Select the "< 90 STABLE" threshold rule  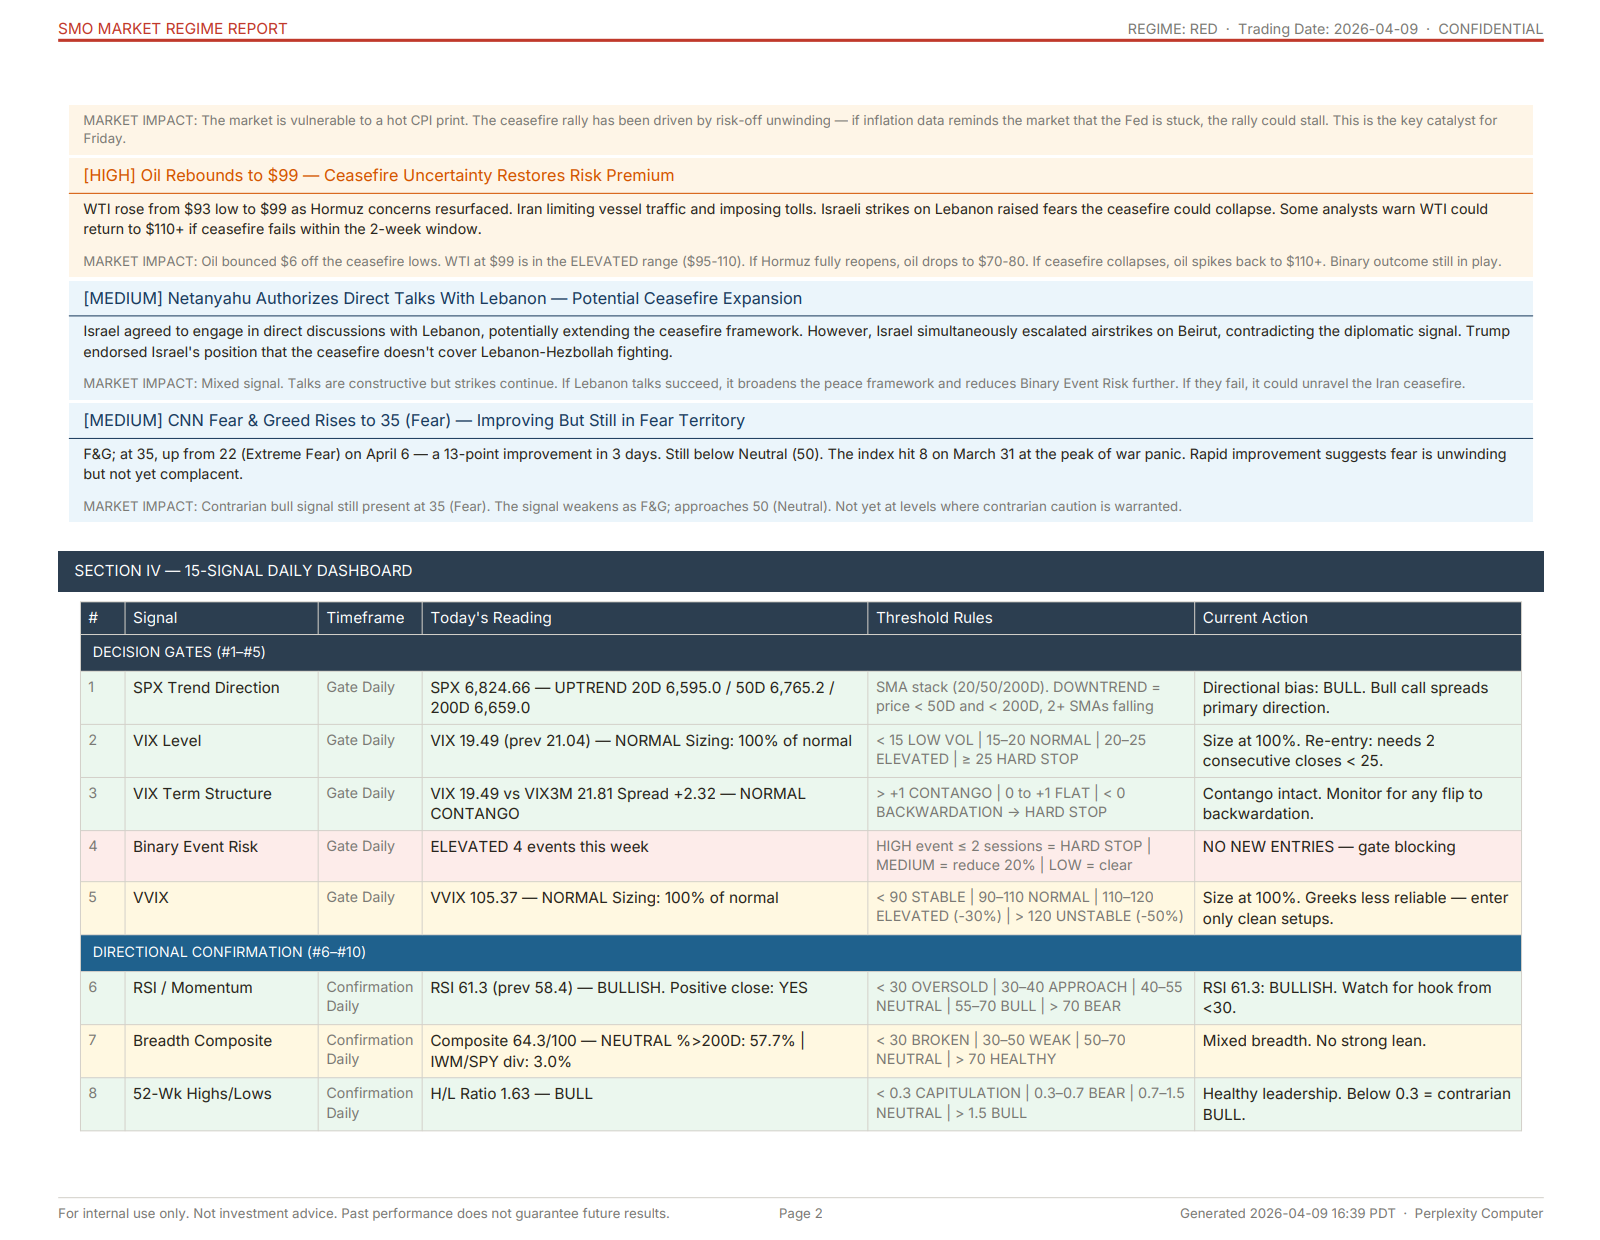coord(1029,907)
